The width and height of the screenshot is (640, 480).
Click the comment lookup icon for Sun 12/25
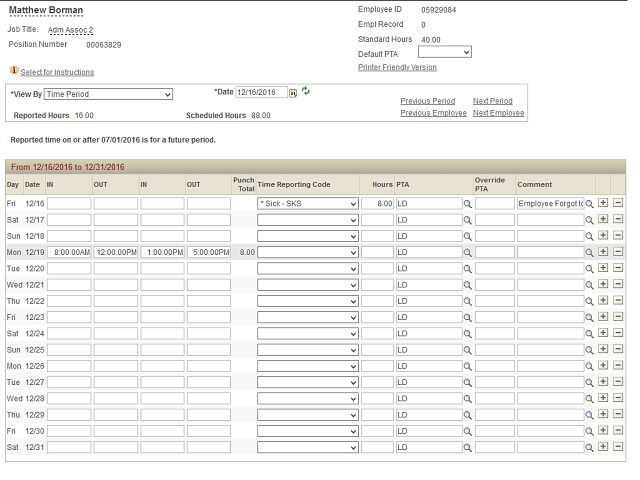coord(590,350)
